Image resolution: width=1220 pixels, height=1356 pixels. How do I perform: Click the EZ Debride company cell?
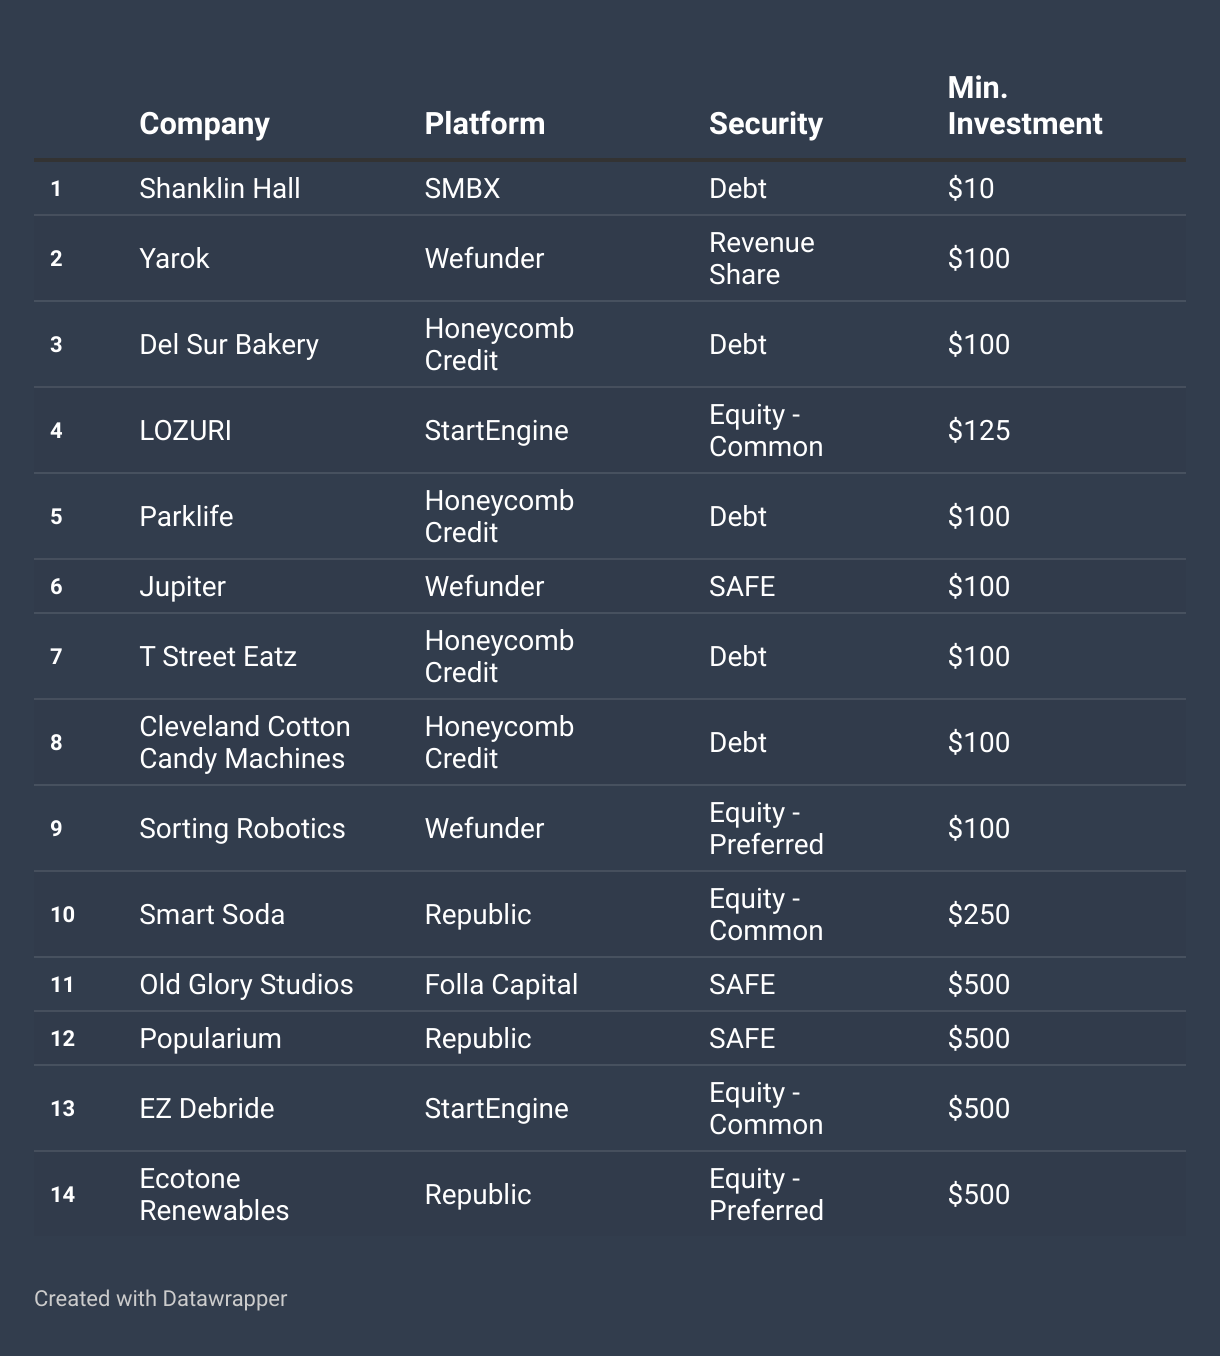[x=206, y=1108]
